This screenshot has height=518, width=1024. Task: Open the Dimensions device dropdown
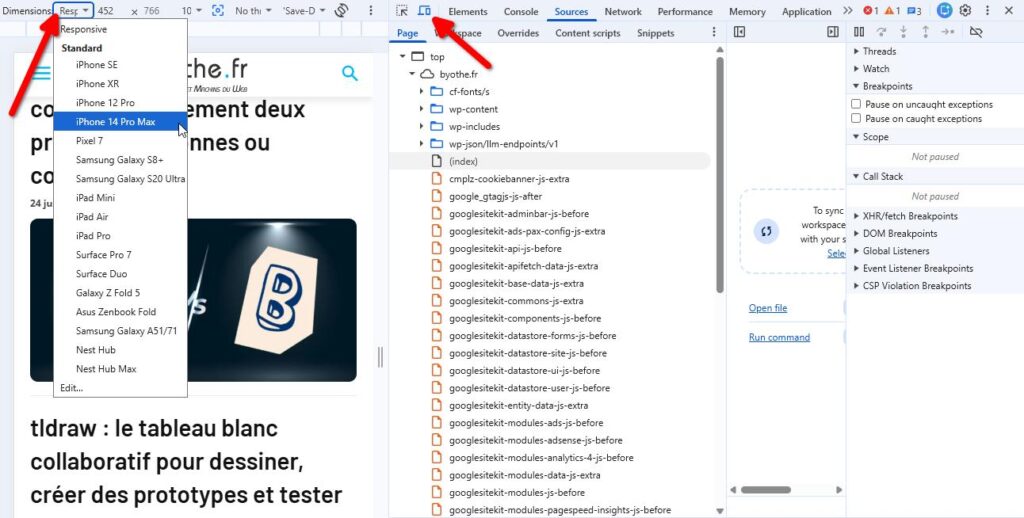tap(74, 10)
